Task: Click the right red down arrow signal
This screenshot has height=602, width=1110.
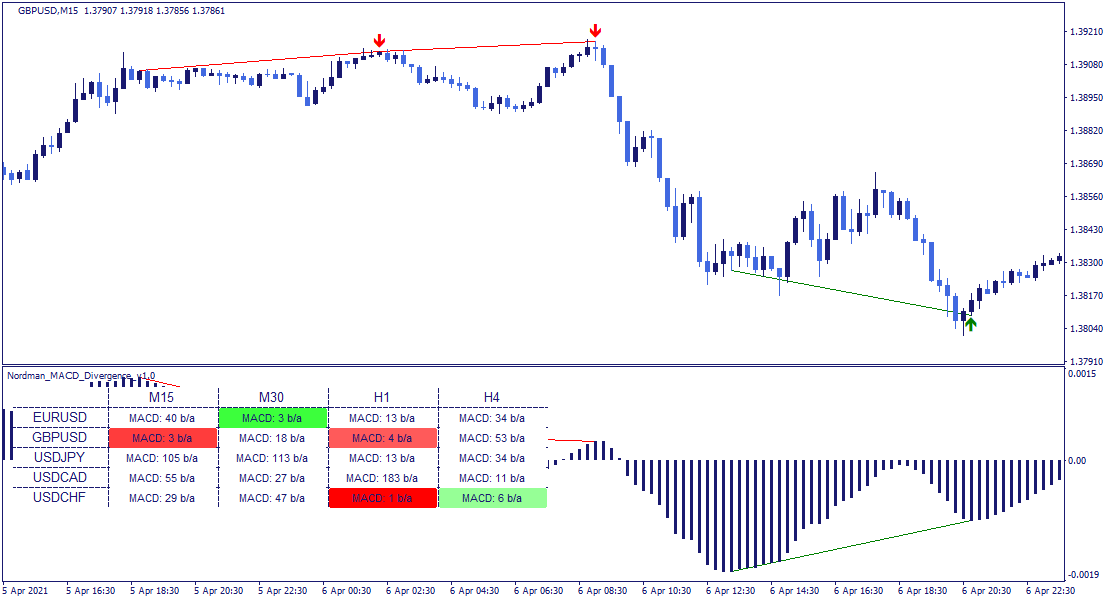Action: pos(595,31)
